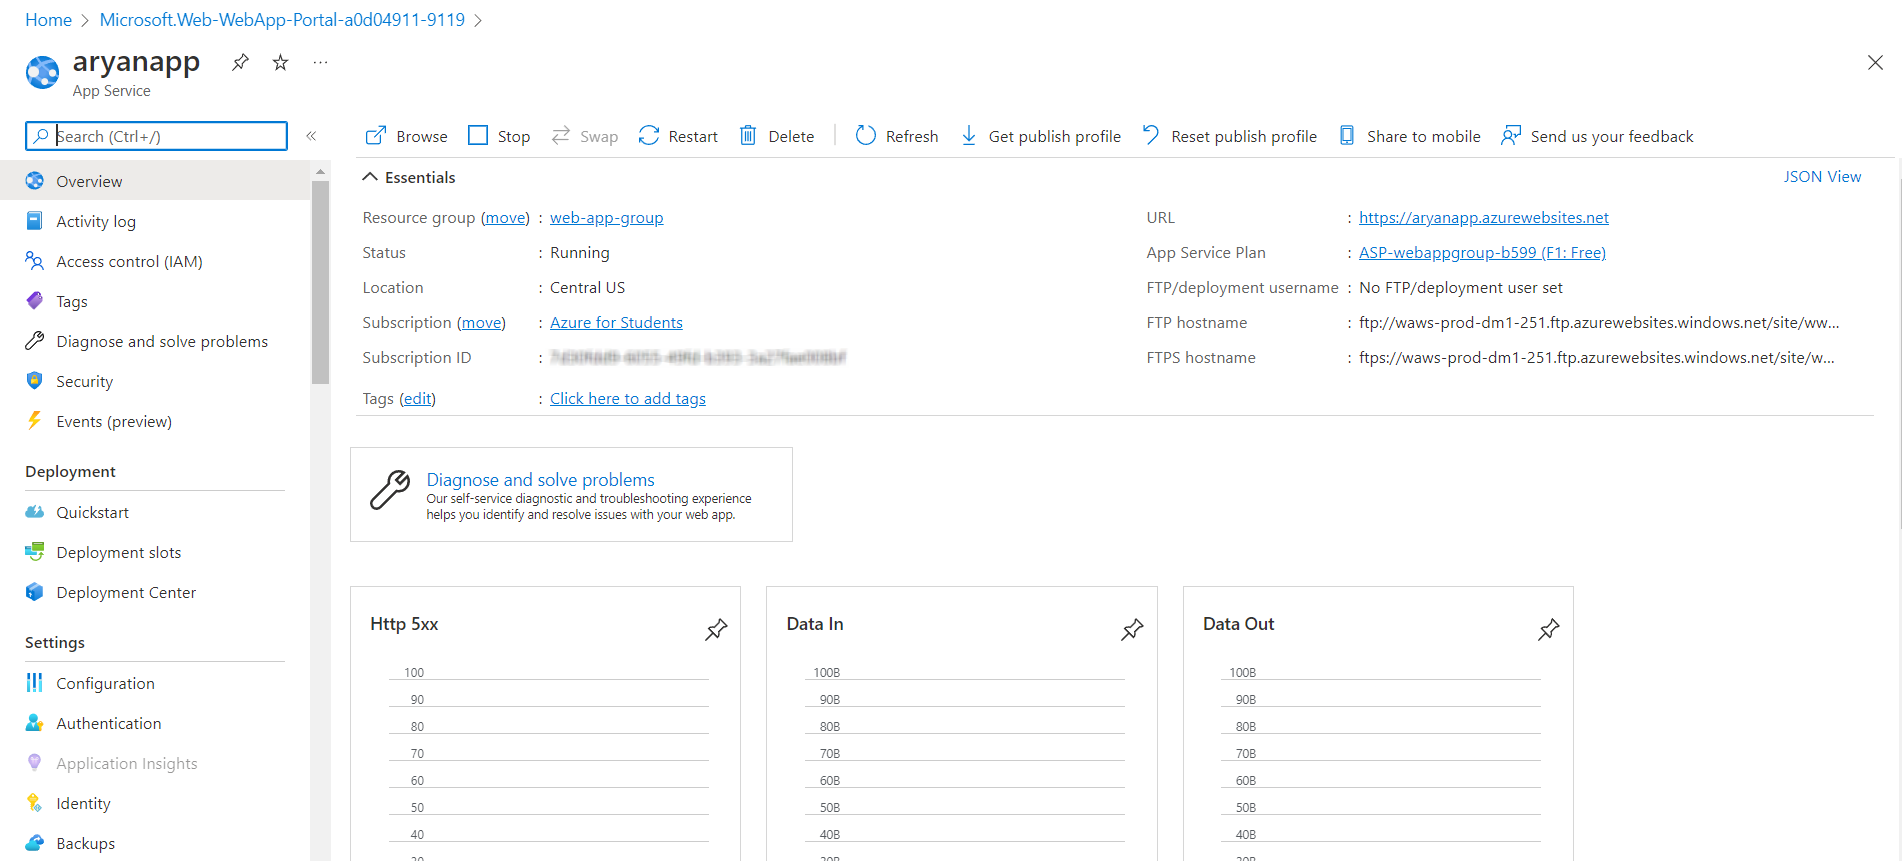Open Configuration settings
1902x861 pixels.
(x=155, y=683)
